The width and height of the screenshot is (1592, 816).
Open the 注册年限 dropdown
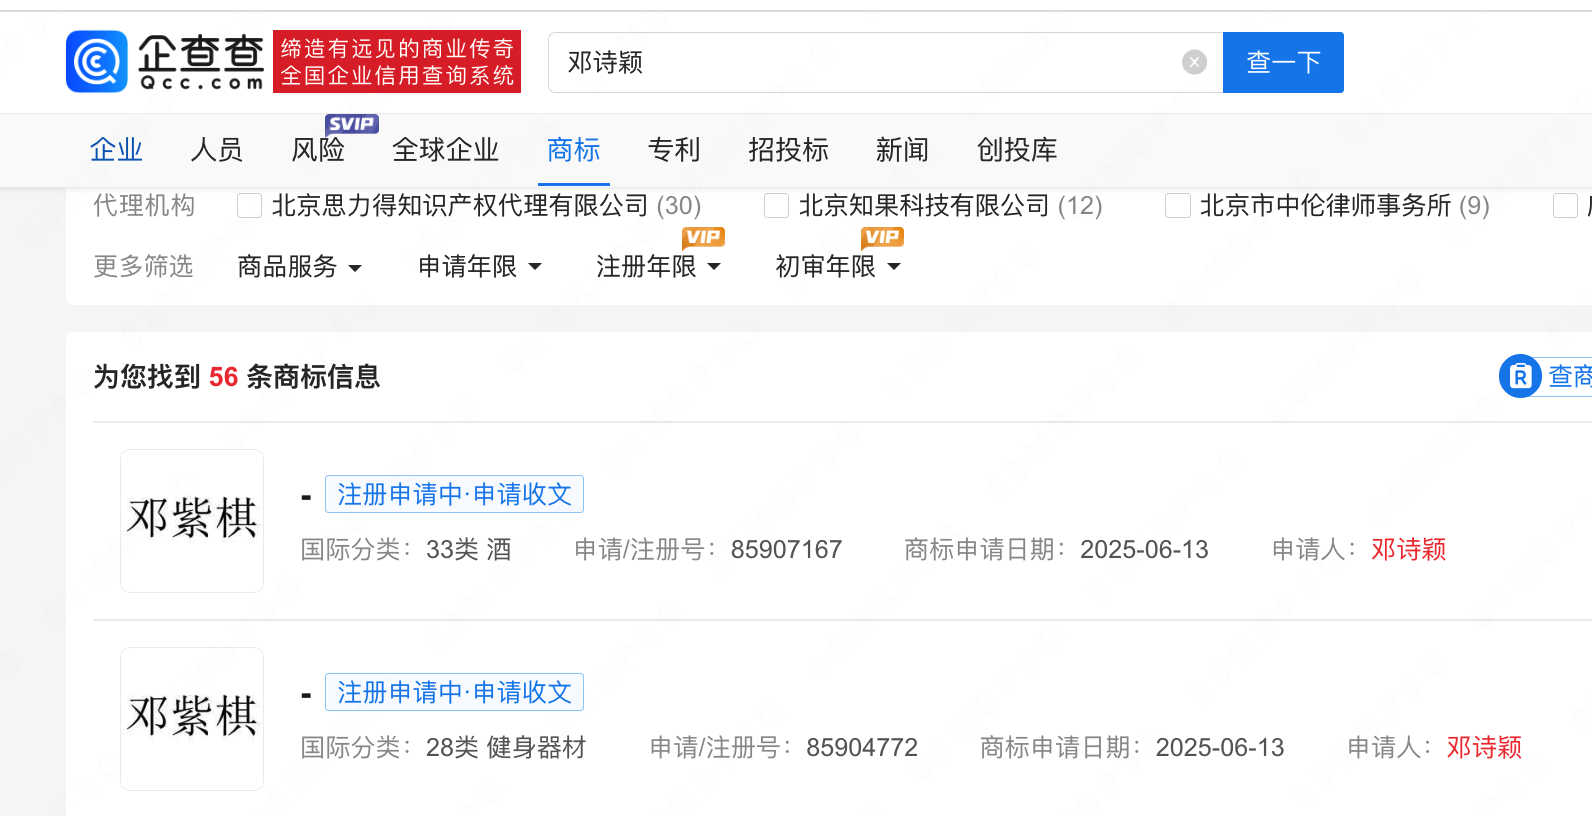[659, 267]
